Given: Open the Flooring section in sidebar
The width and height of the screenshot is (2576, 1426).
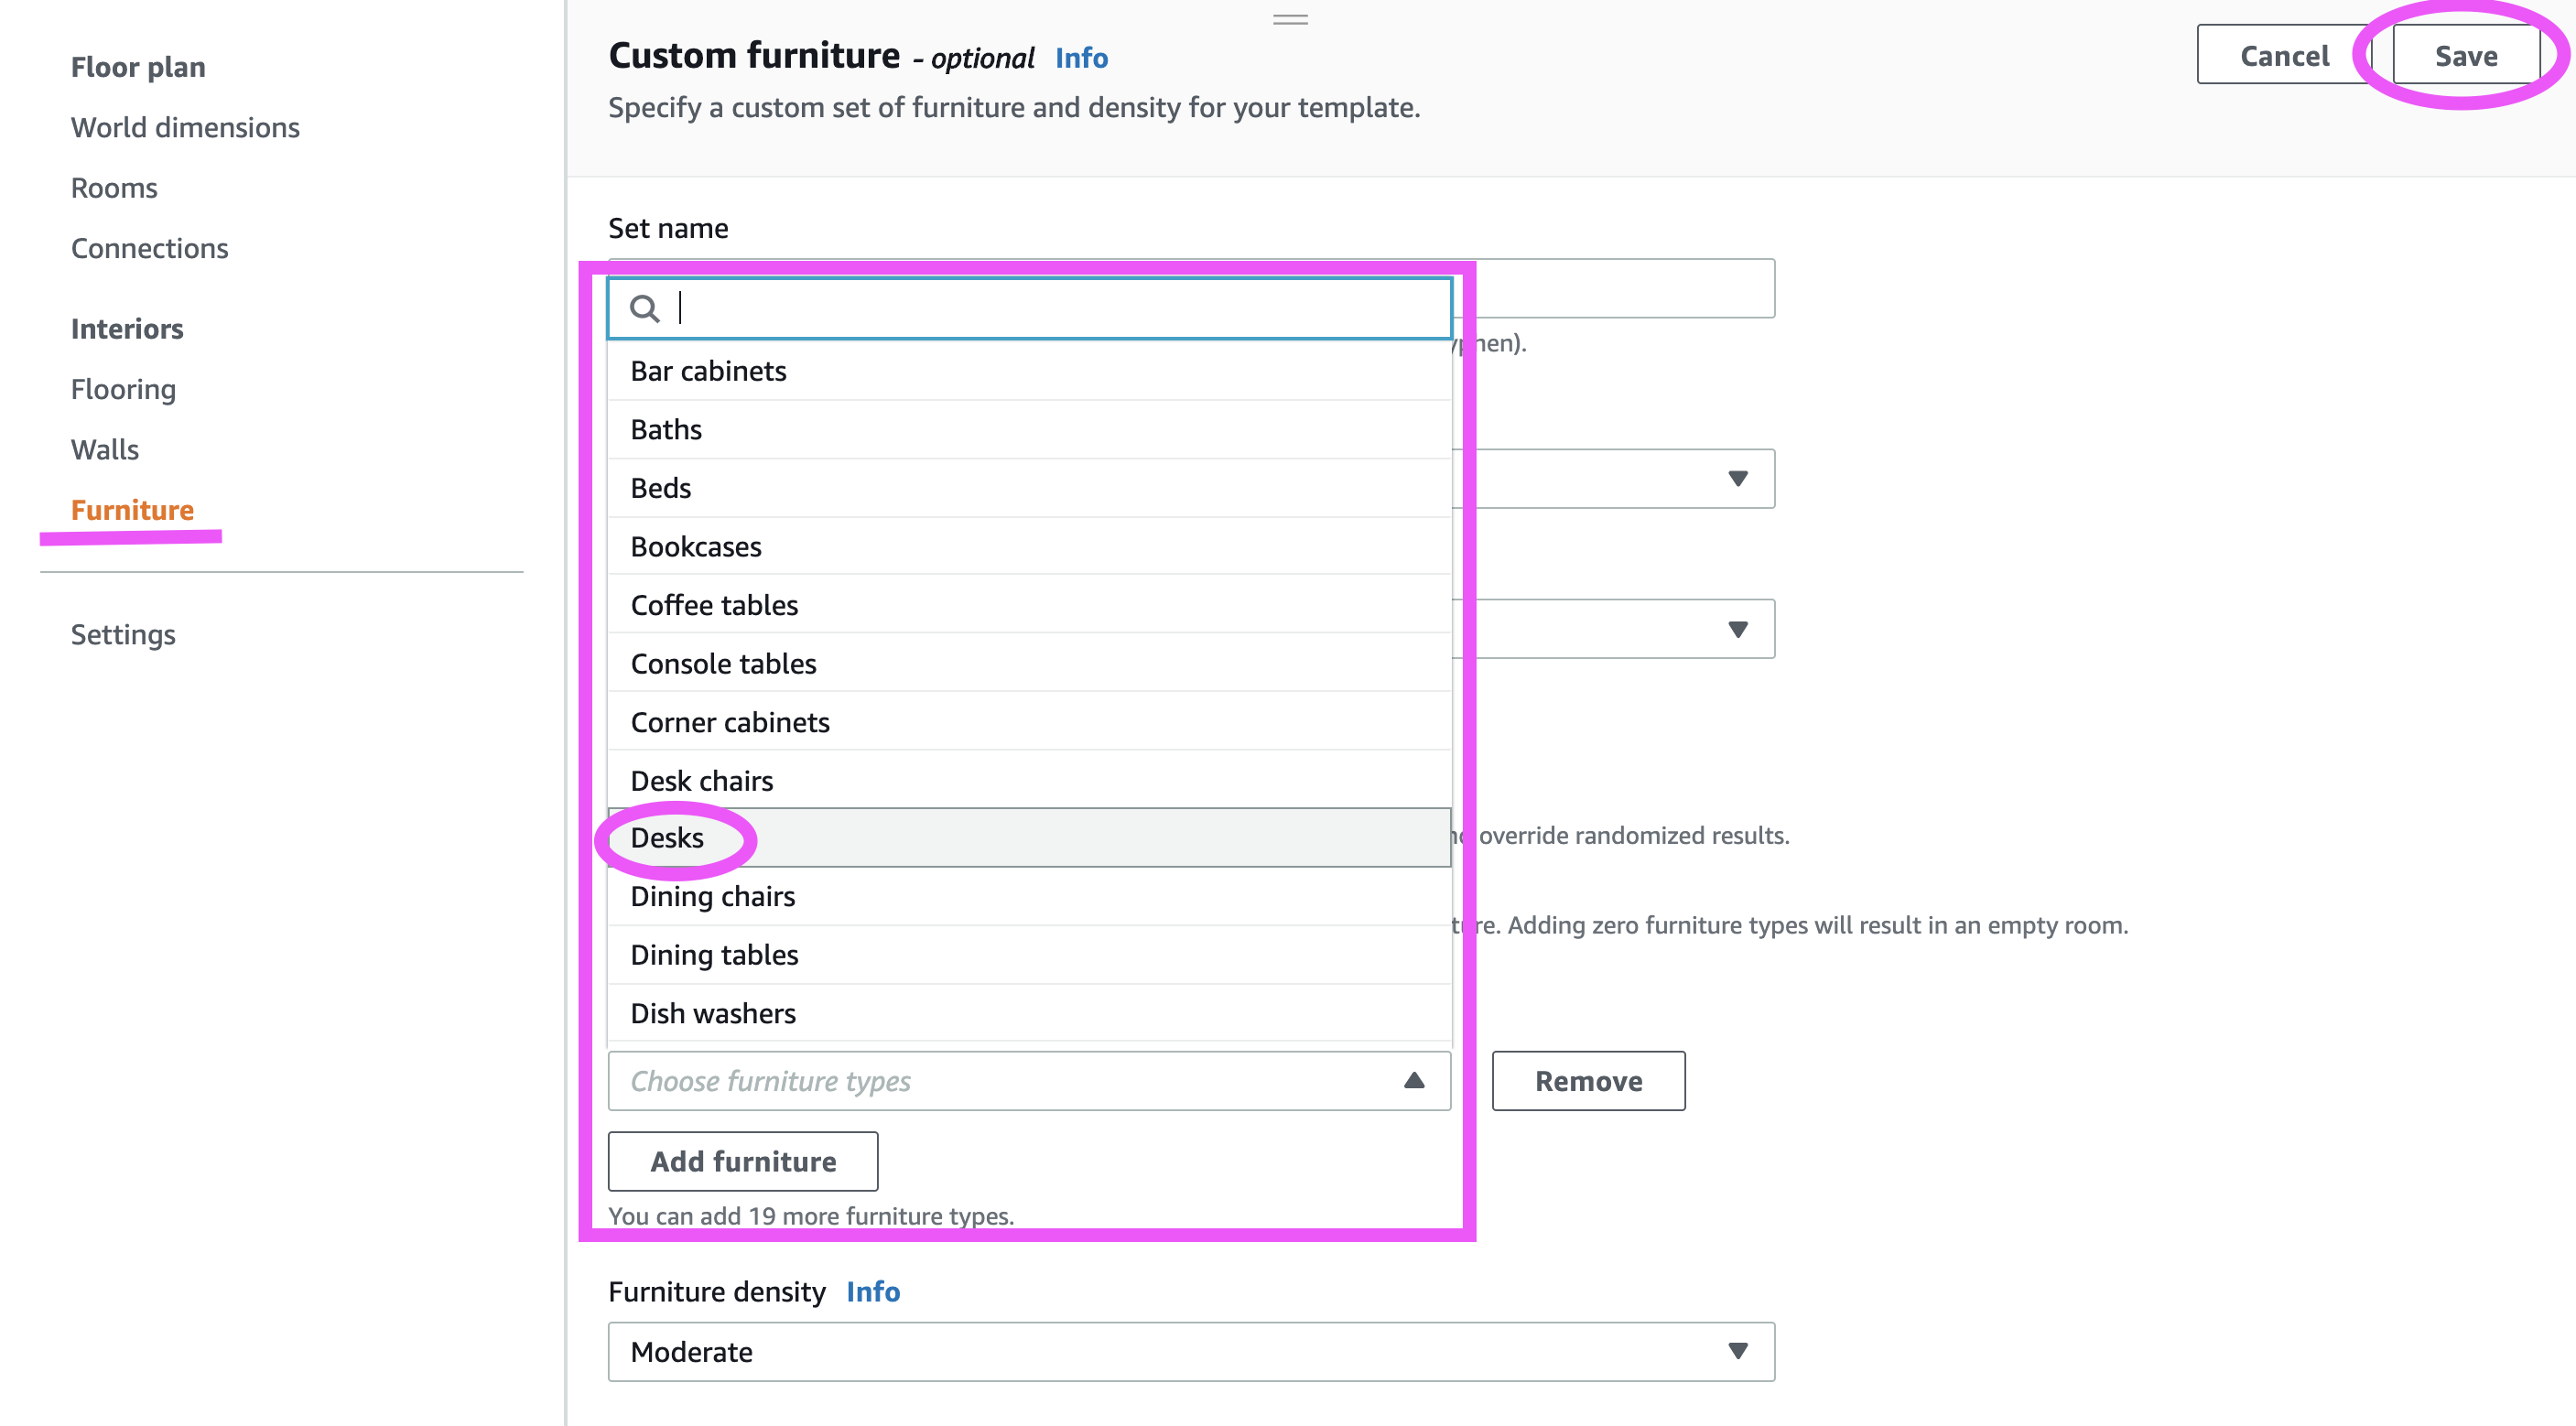Looking at the screenshot, I should (x=123, y=389).
